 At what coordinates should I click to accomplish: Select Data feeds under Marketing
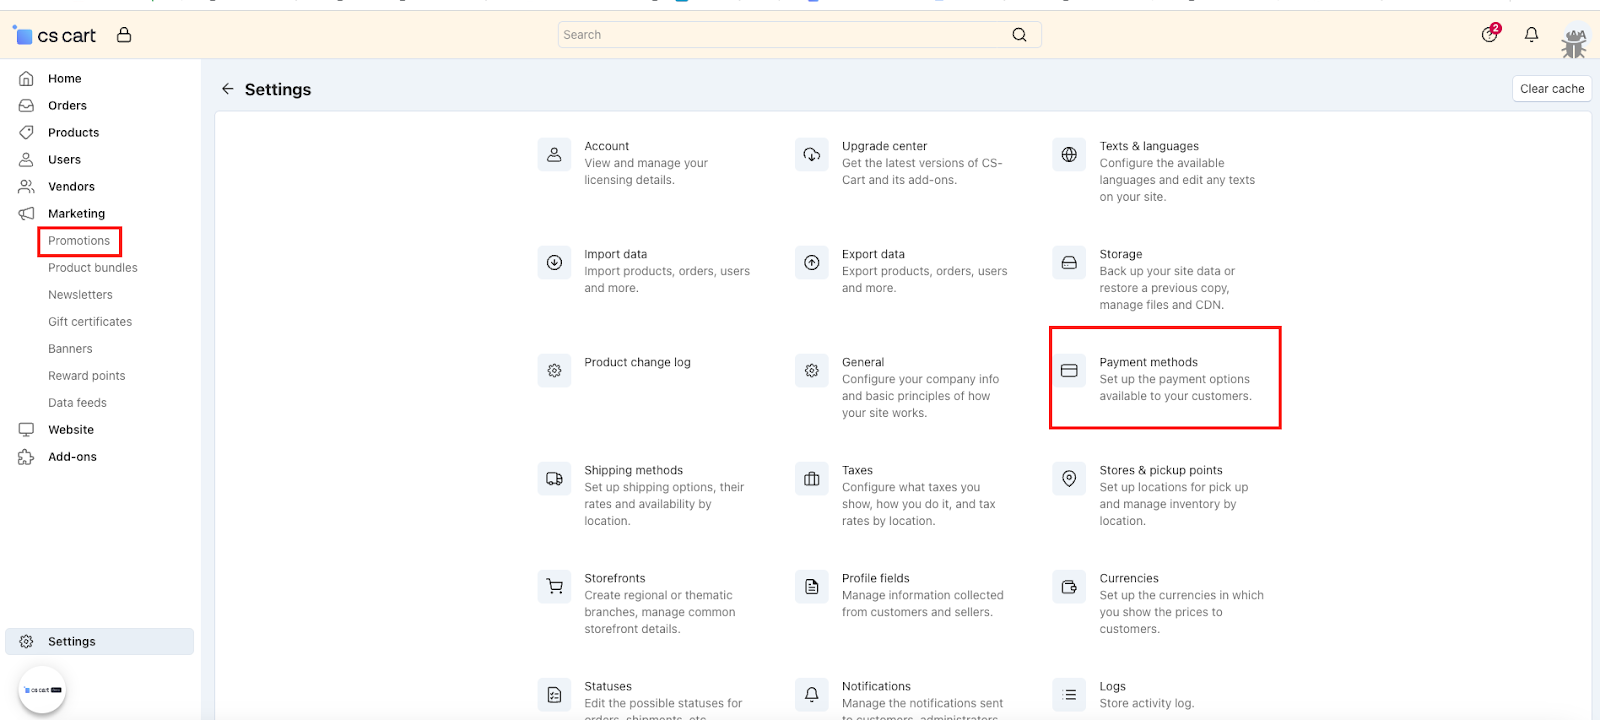pos(77,403)
